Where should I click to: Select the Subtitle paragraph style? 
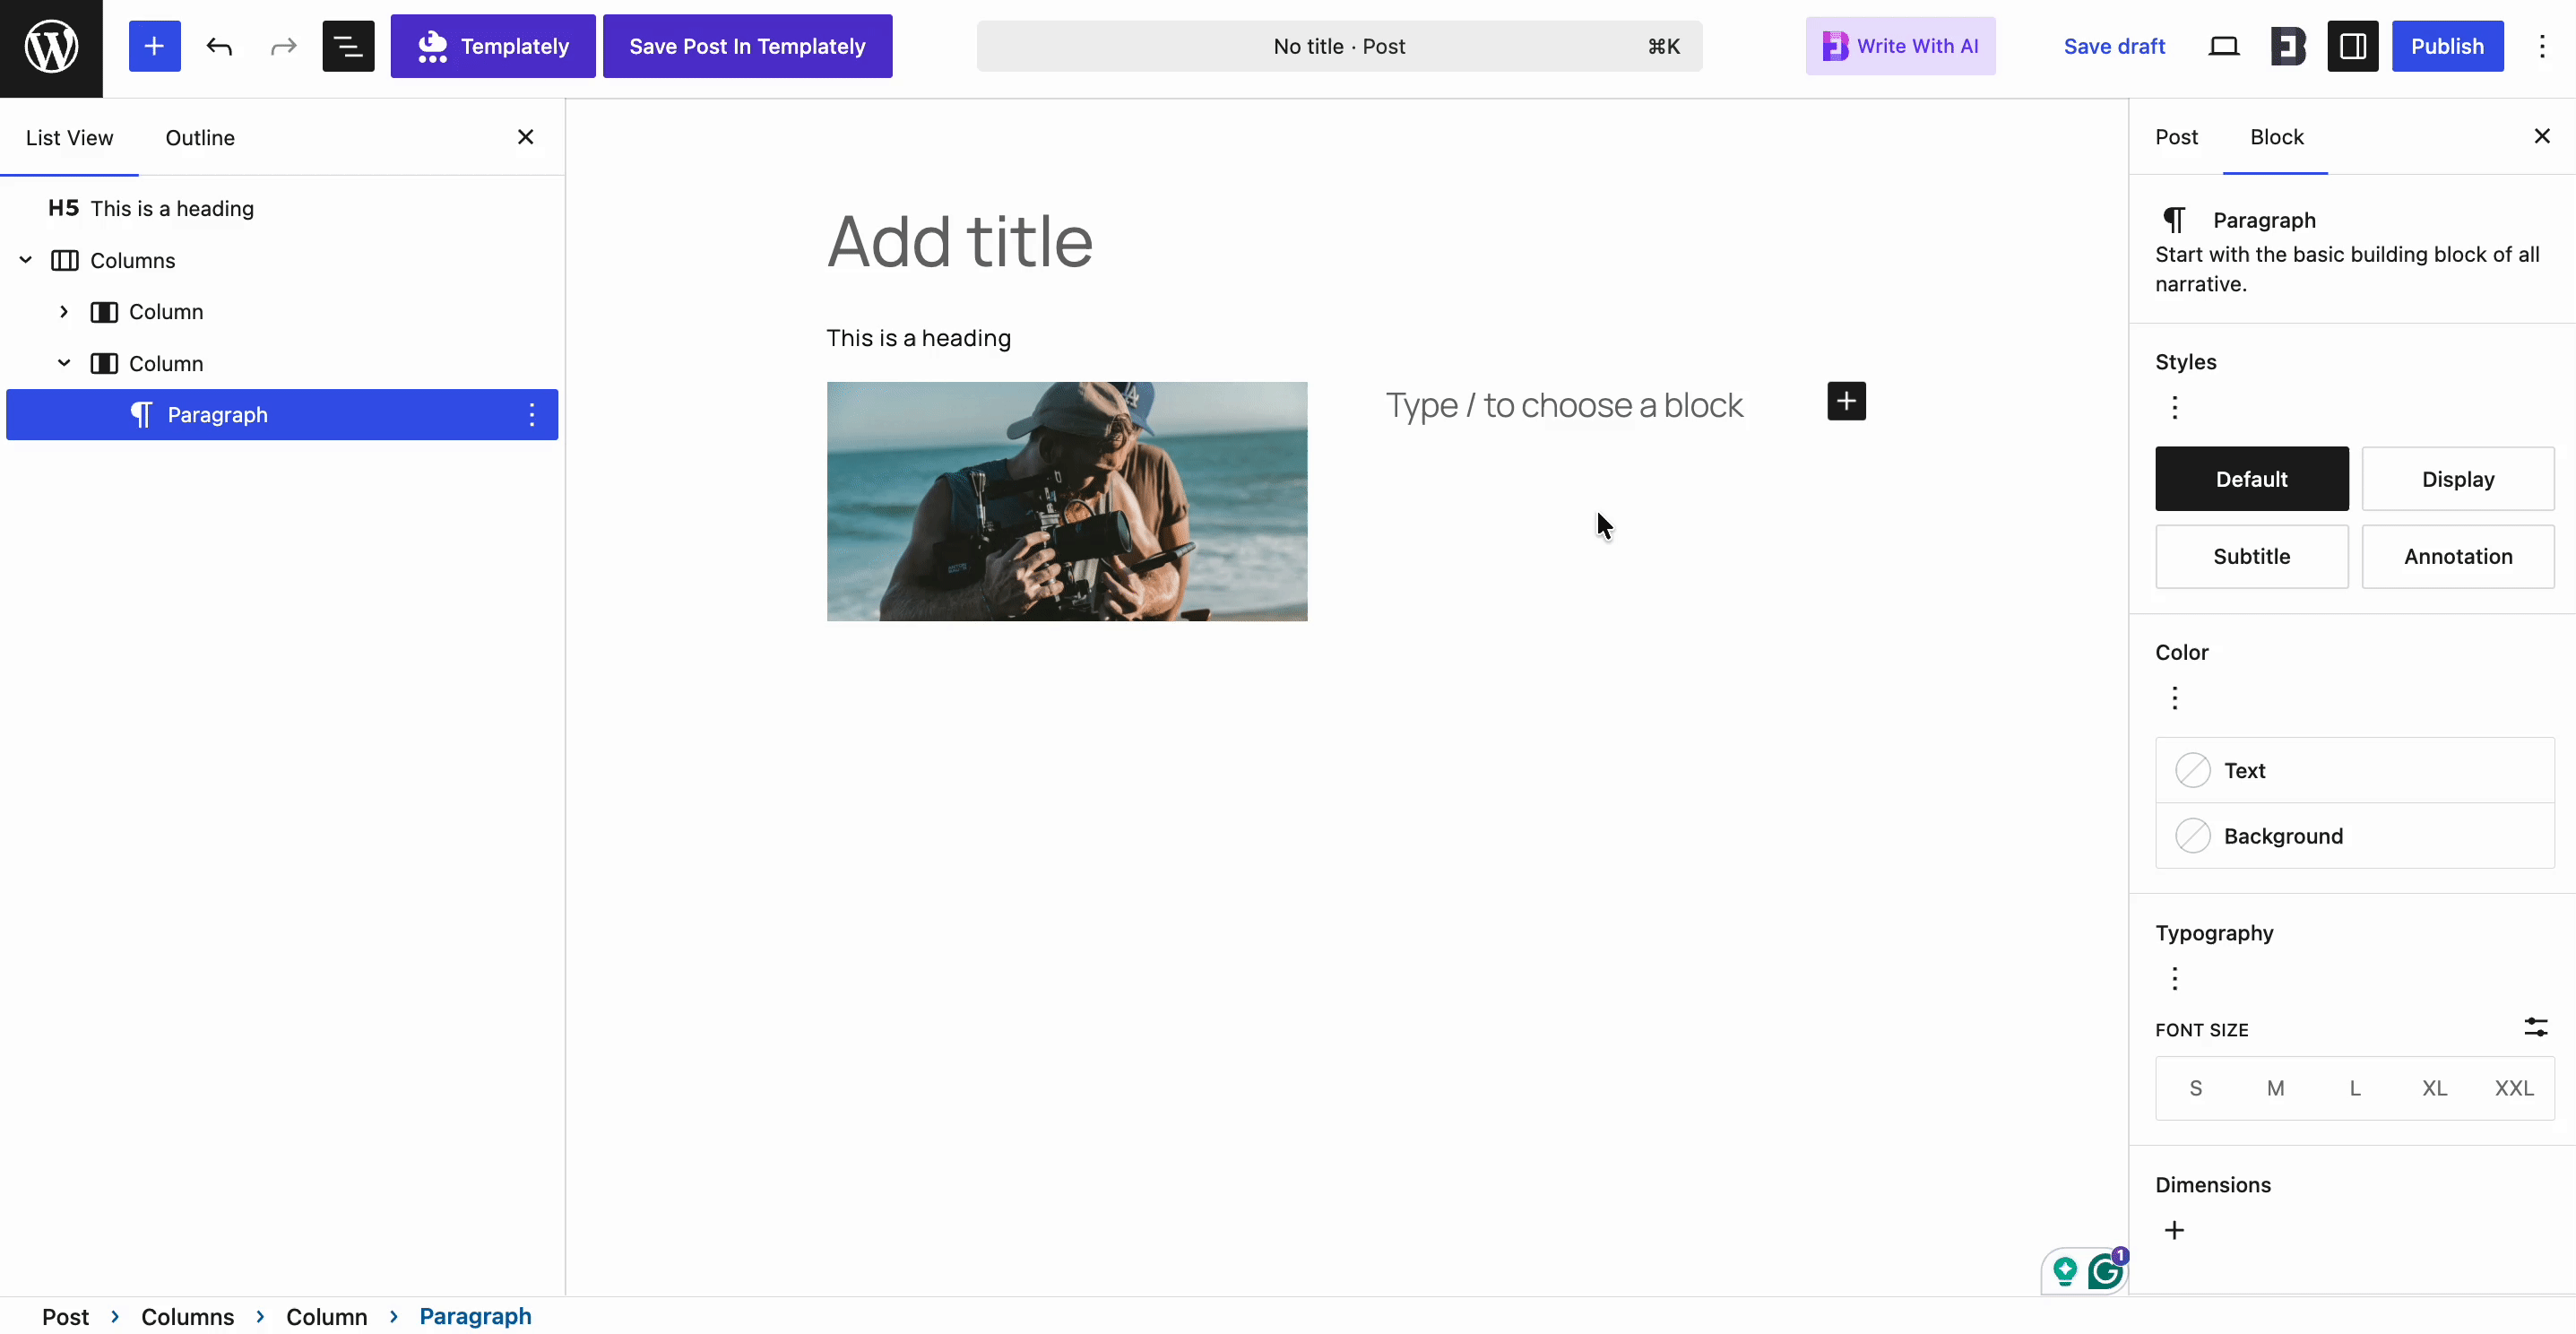click(2251, 556)
